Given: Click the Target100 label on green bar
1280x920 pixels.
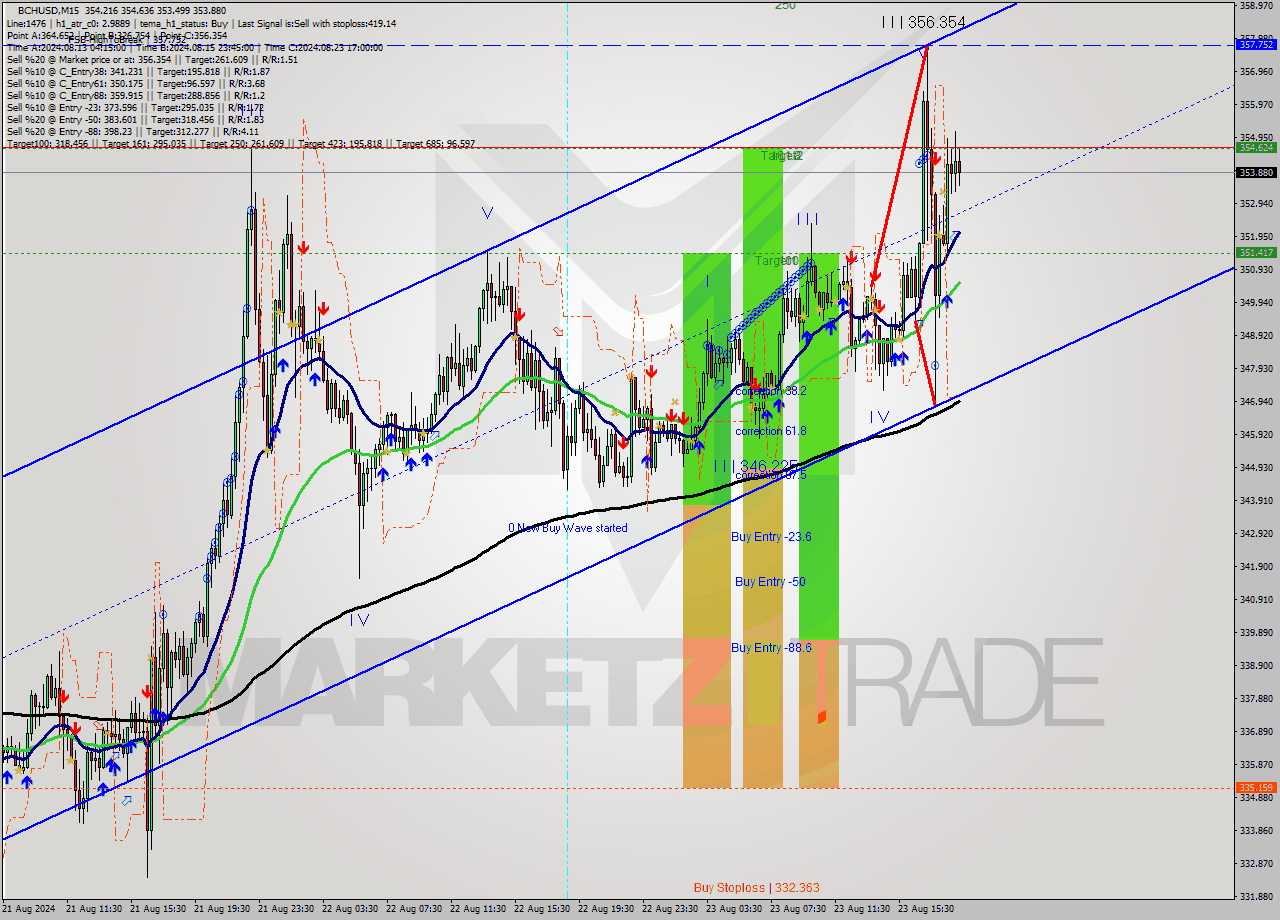Looking at the screenshot, I should point(776,261).
